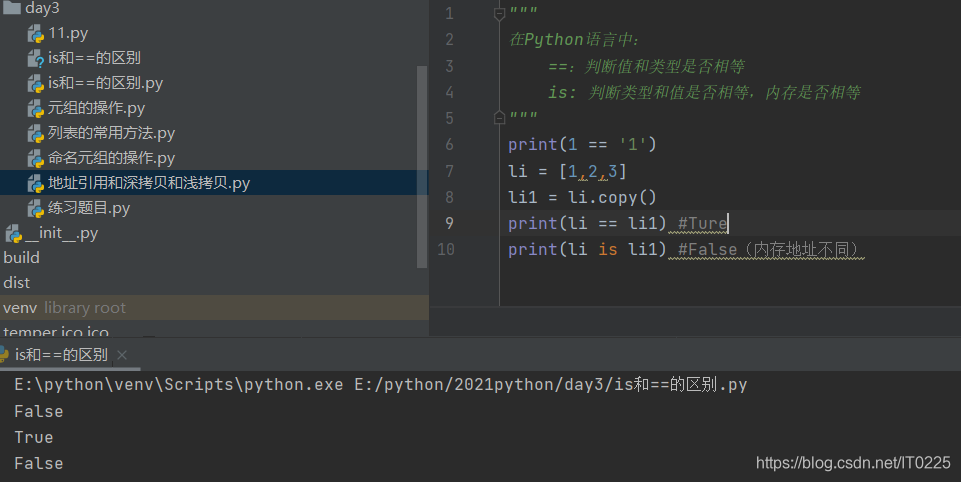Click the Python icon beside 11.py
961x482 pixels.
36,34
